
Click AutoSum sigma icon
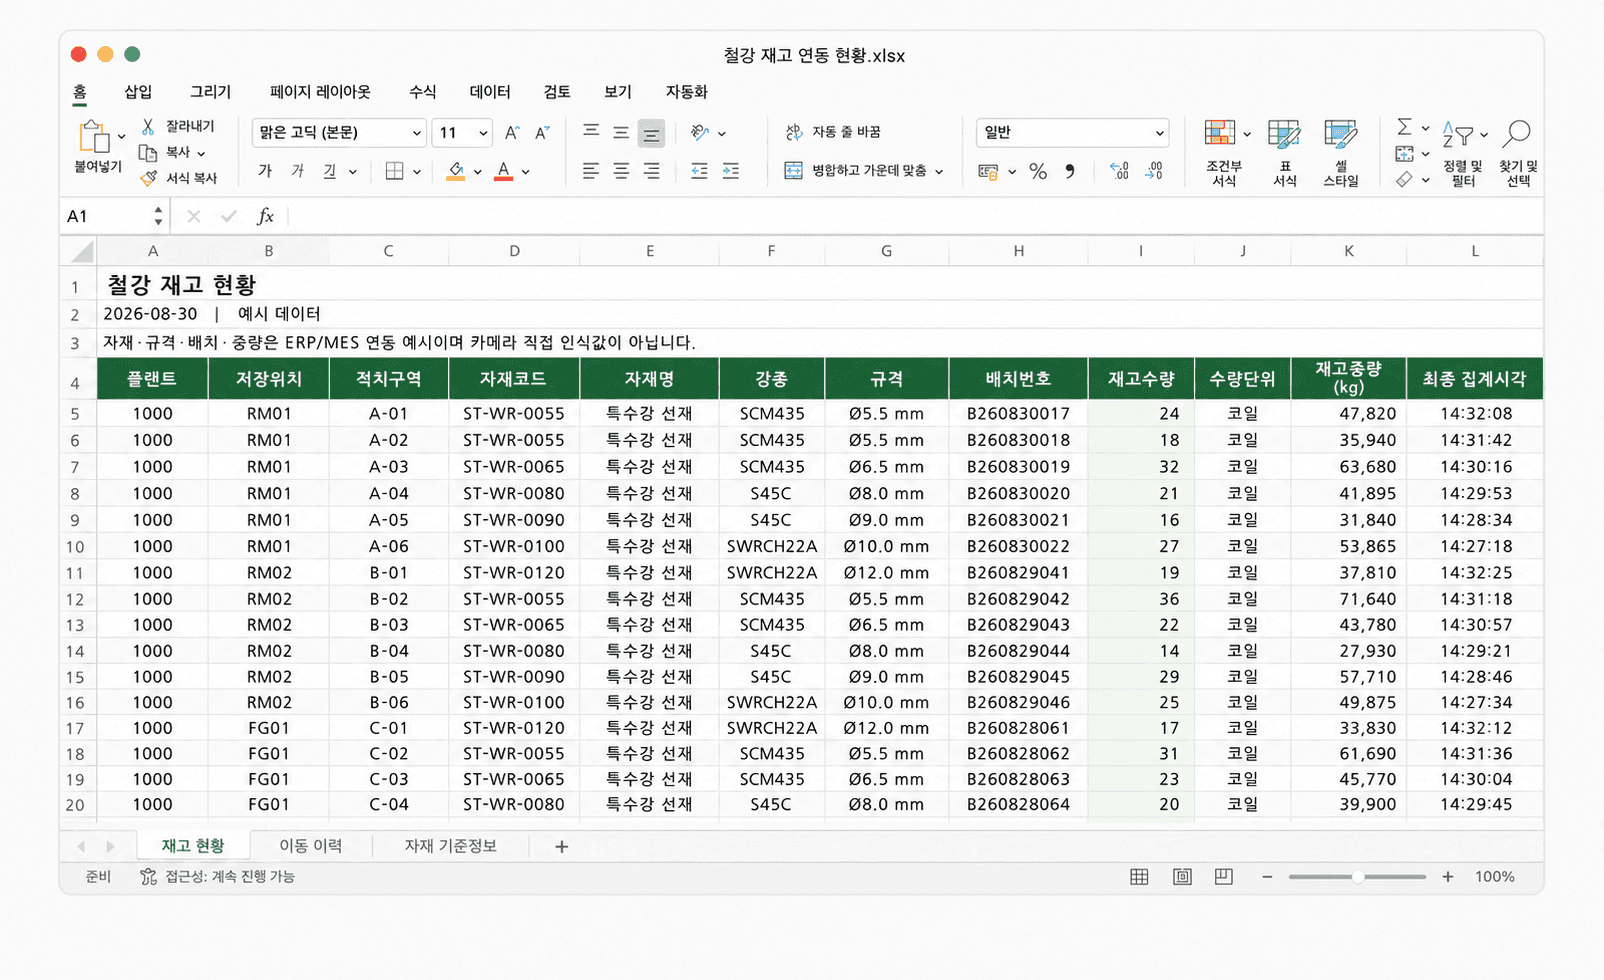[x=1405, y=127]
